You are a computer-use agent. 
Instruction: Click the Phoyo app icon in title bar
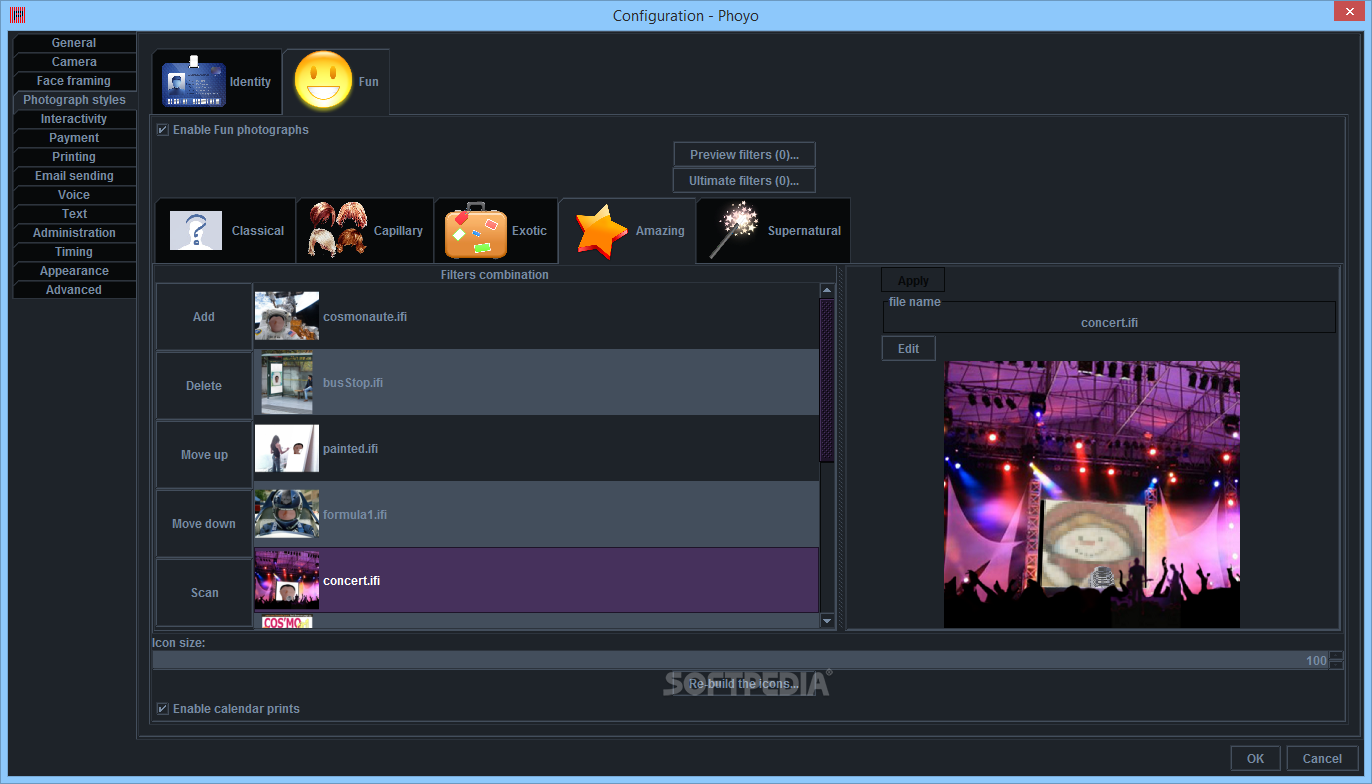[x=18, y=15]
